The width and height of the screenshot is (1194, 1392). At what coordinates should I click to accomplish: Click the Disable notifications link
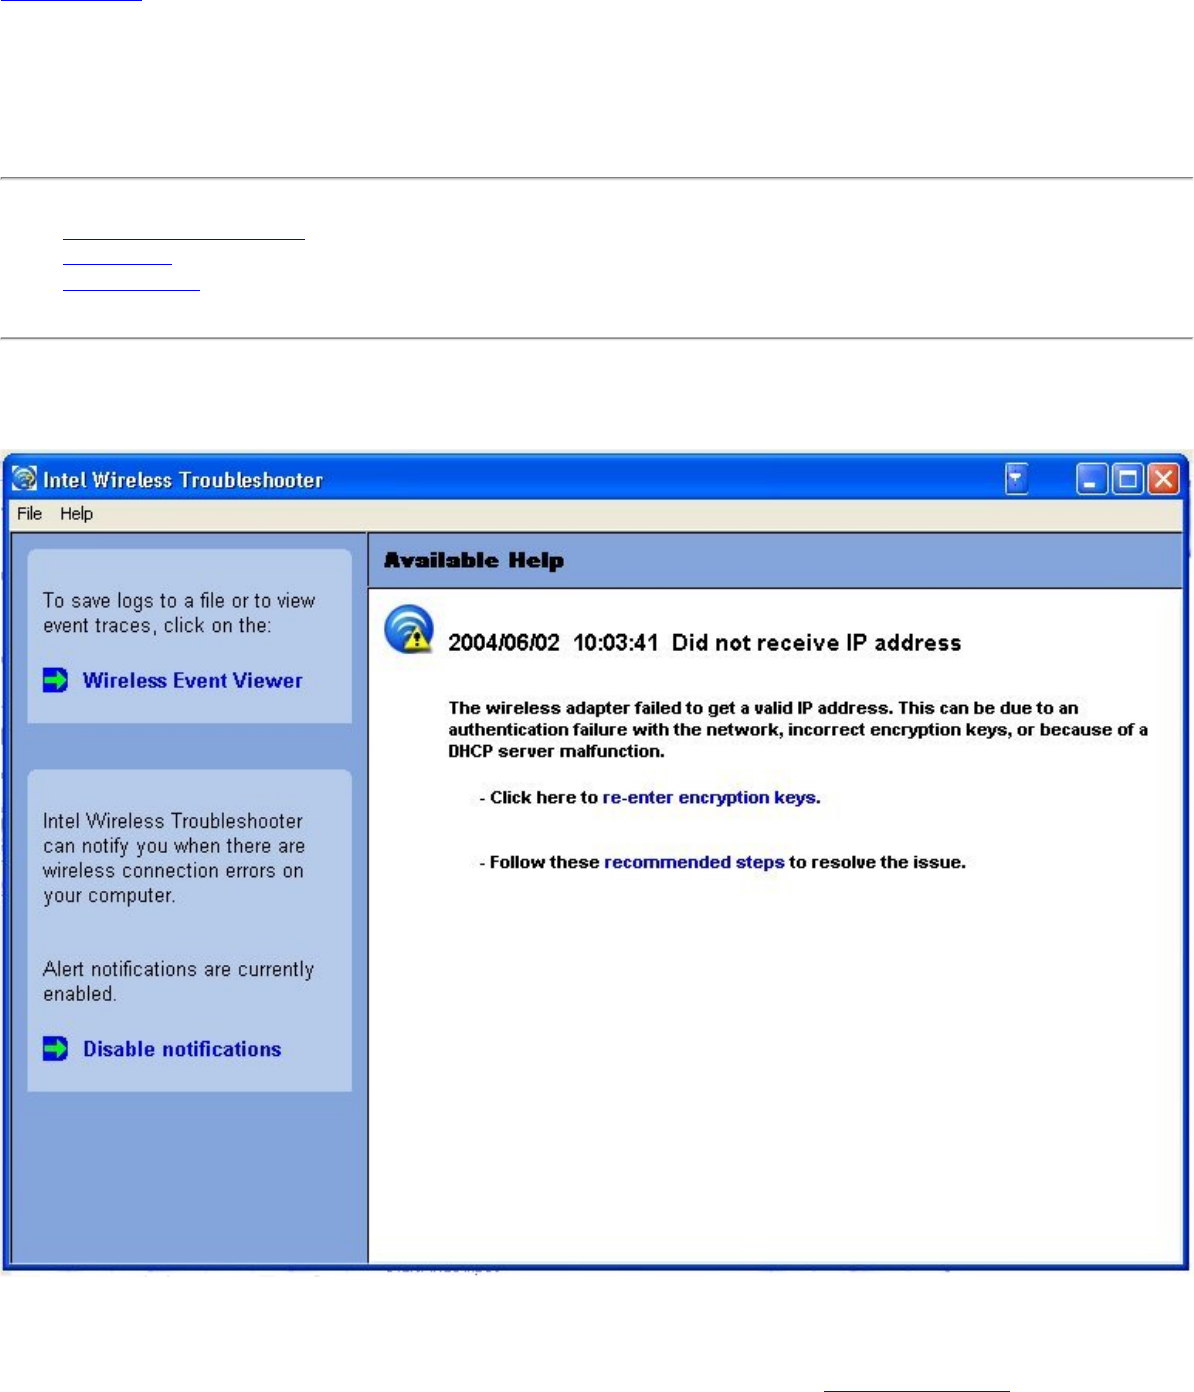pyautogui.click(x=182, y=1049)
